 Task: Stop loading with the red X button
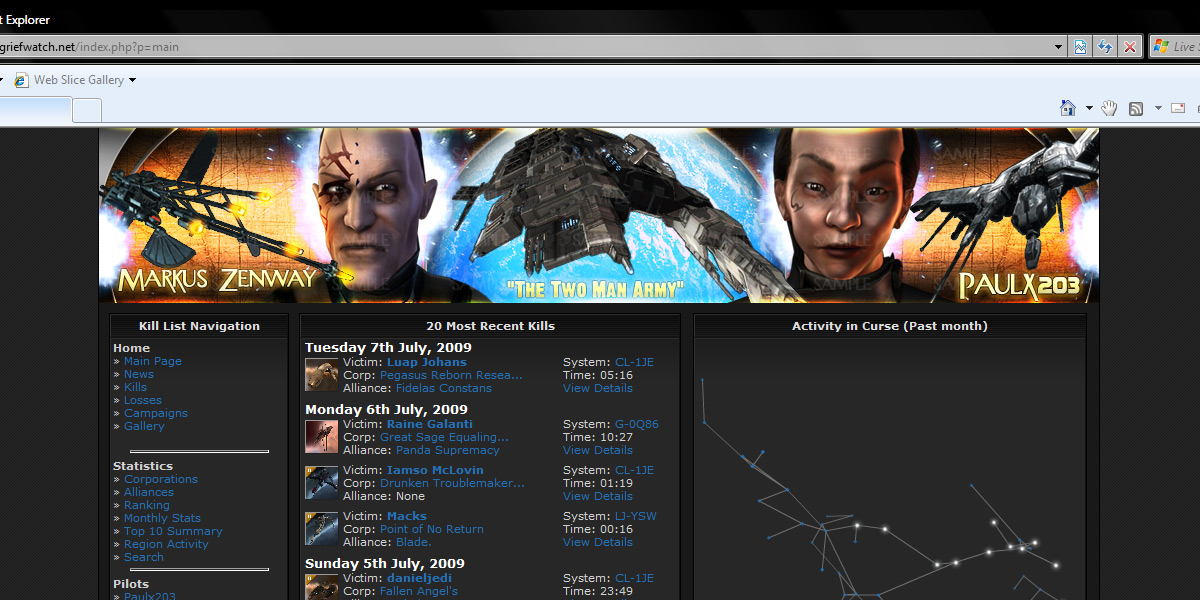pyautogui.click(x=1130, y=47)
